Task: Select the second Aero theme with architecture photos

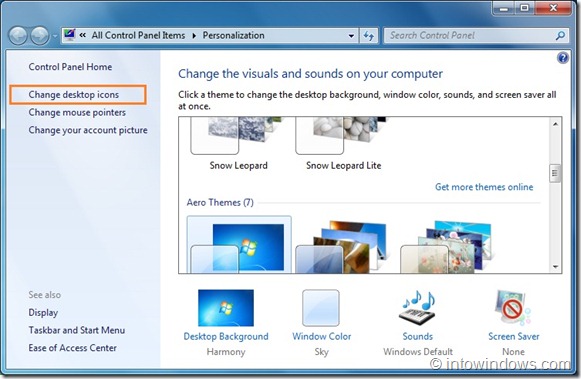Action: 343,246
